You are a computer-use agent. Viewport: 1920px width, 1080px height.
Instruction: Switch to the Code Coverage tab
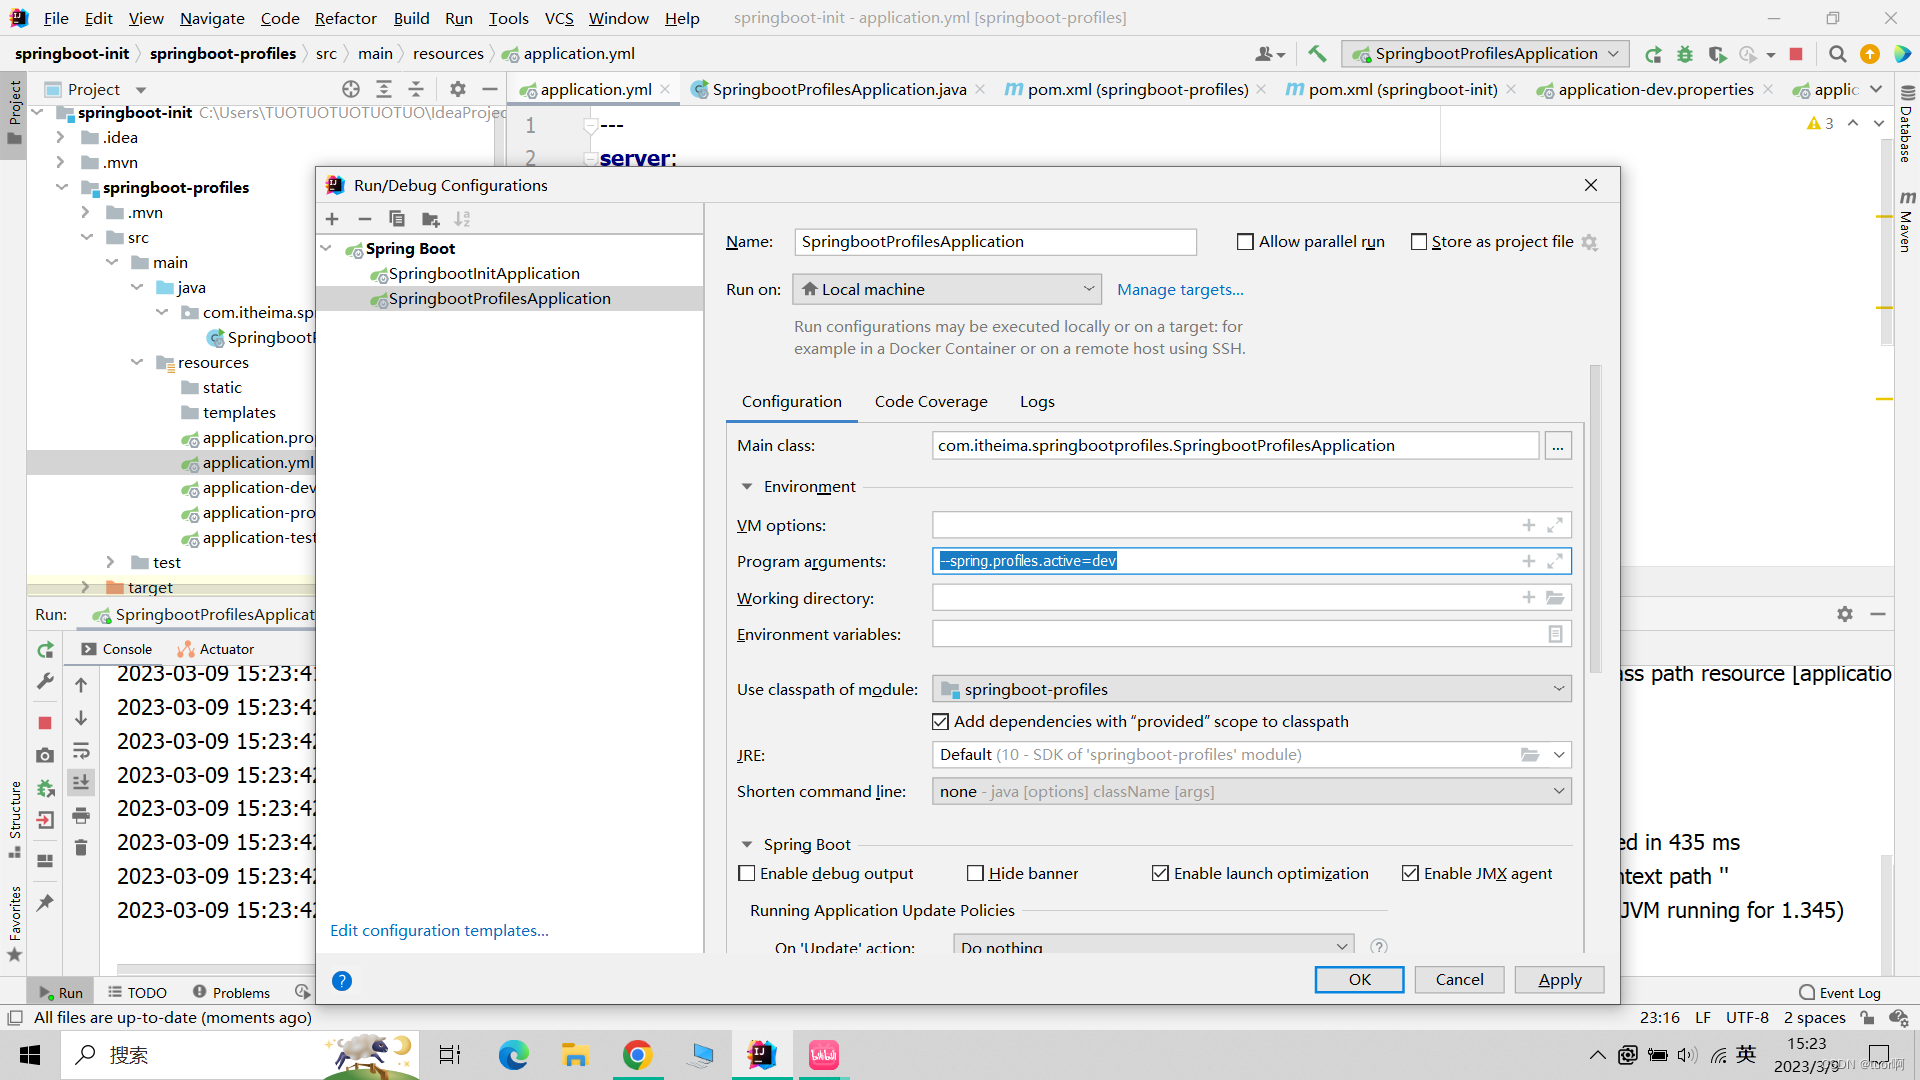coord(930,401)
